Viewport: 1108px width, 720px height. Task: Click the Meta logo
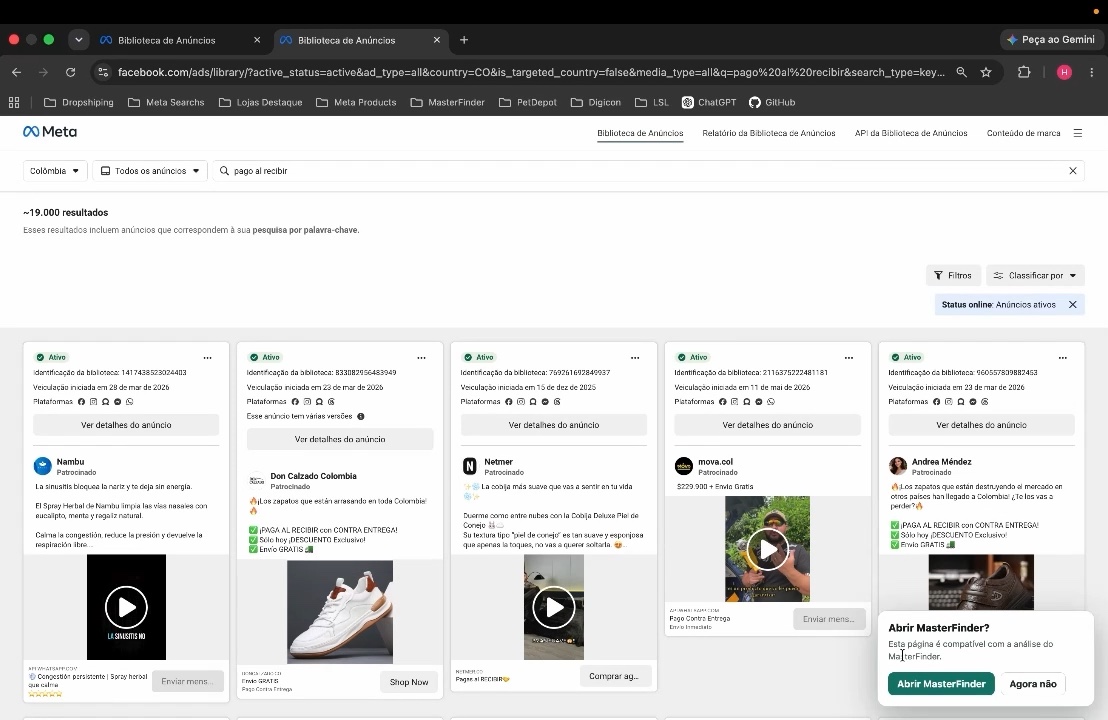pos(50,131)
